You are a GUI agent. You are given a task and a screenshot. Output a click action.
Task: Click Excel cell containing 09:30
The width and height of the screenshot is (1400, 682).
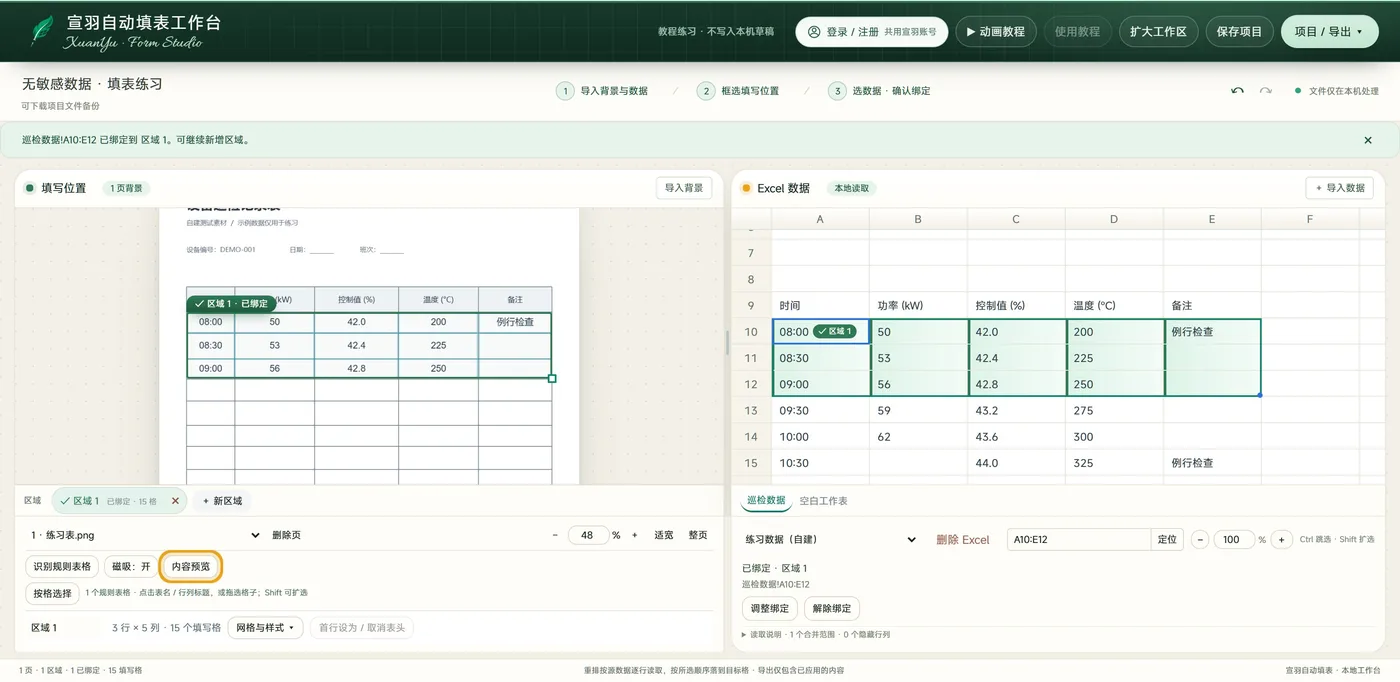820,410
